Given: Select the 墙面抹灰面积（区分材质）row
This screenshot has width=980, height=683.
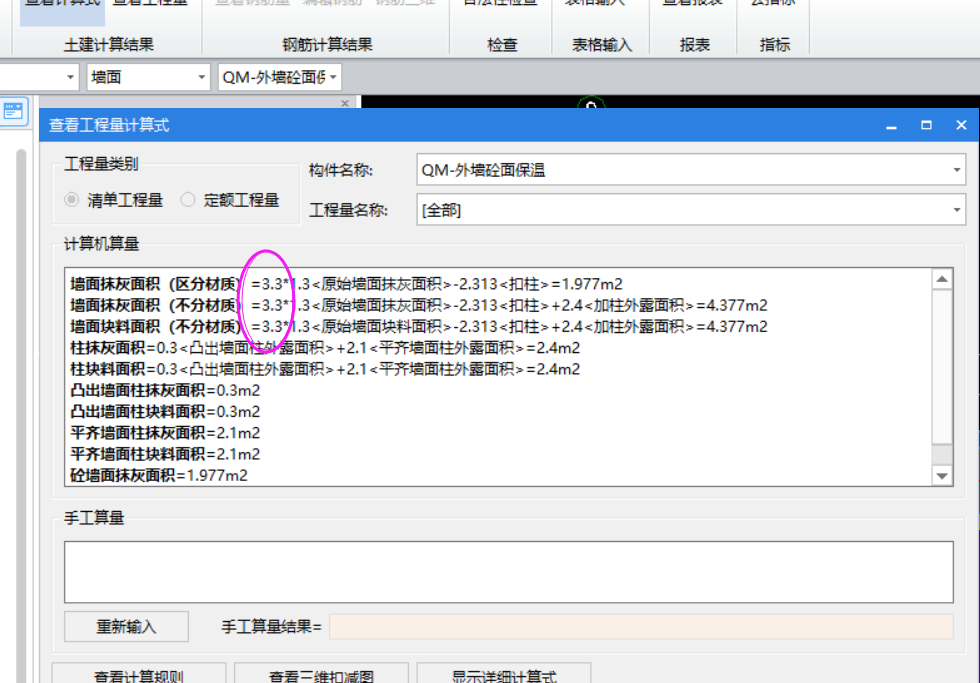Looking at the screenshot, I should point(346,284).
